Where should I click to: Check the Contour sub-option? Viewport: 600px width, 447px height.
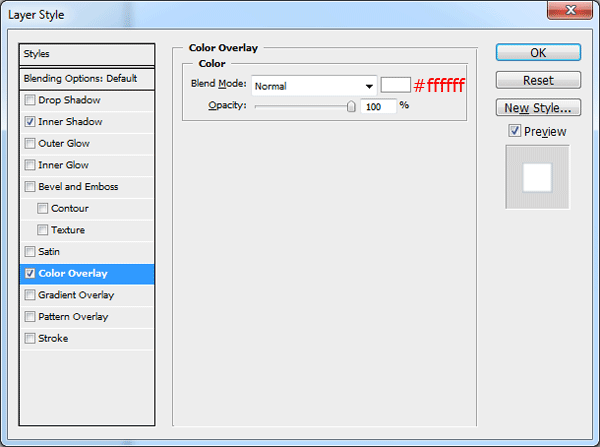[43, 209]
